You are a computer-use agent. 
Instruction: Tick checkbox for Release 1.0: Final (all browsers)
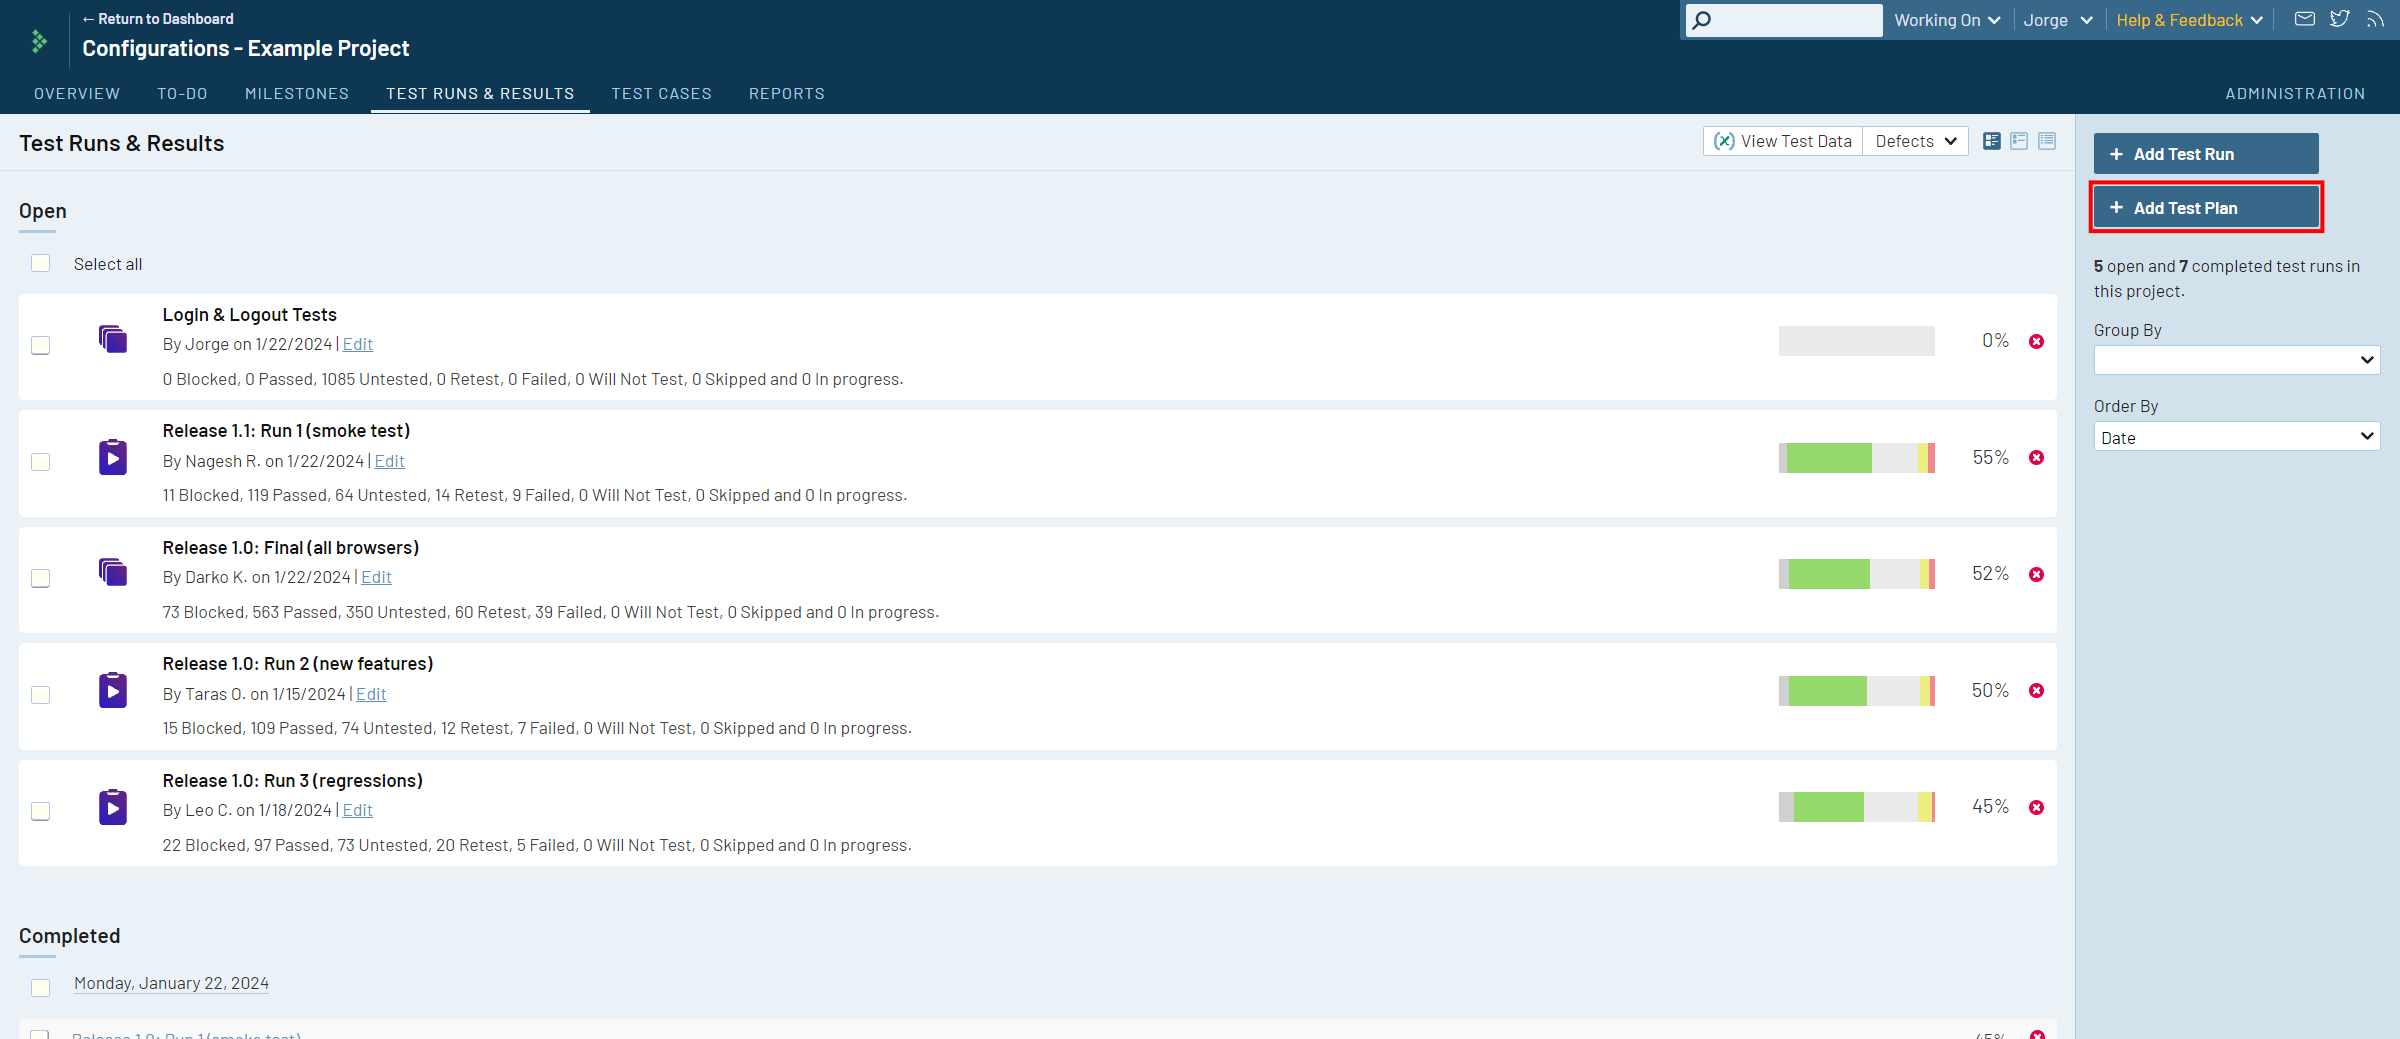(40, 578)
